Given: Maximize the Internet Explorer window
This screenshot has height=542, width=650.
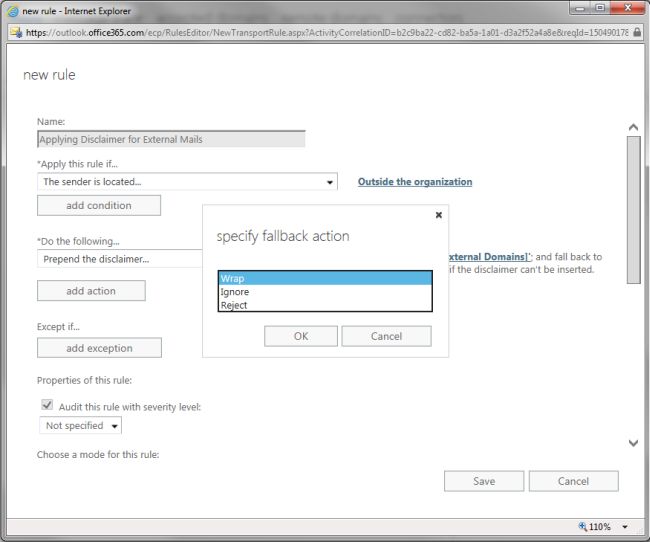Looking at the screenshot, I should [600, 7].
